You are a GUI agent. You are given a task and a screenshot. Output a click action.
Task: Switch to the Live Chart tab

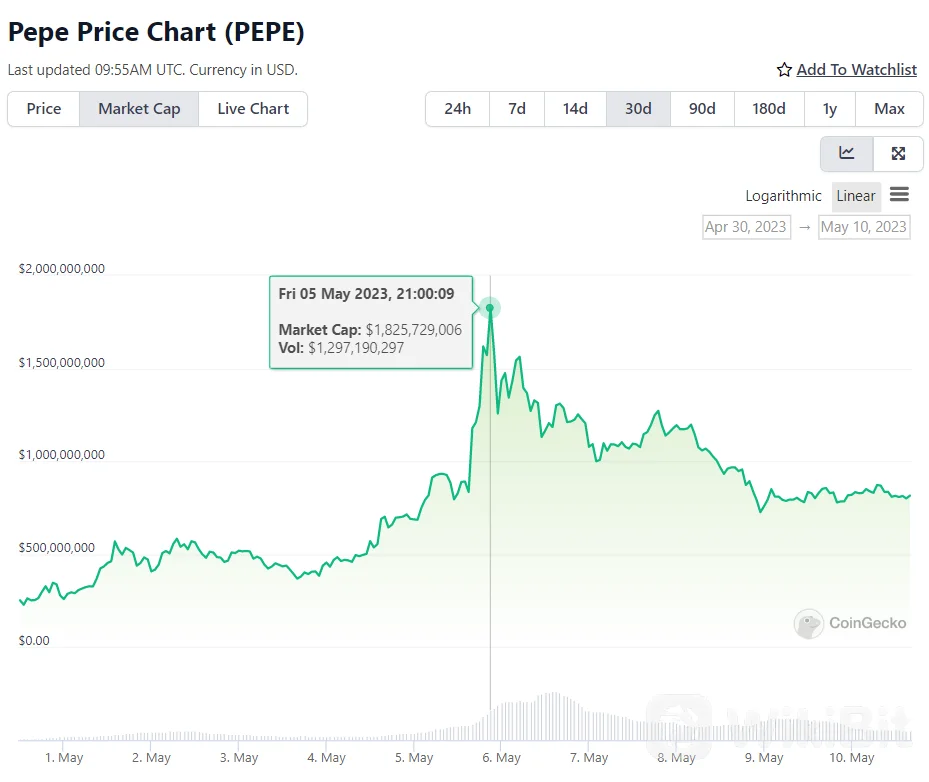(253, 109)
